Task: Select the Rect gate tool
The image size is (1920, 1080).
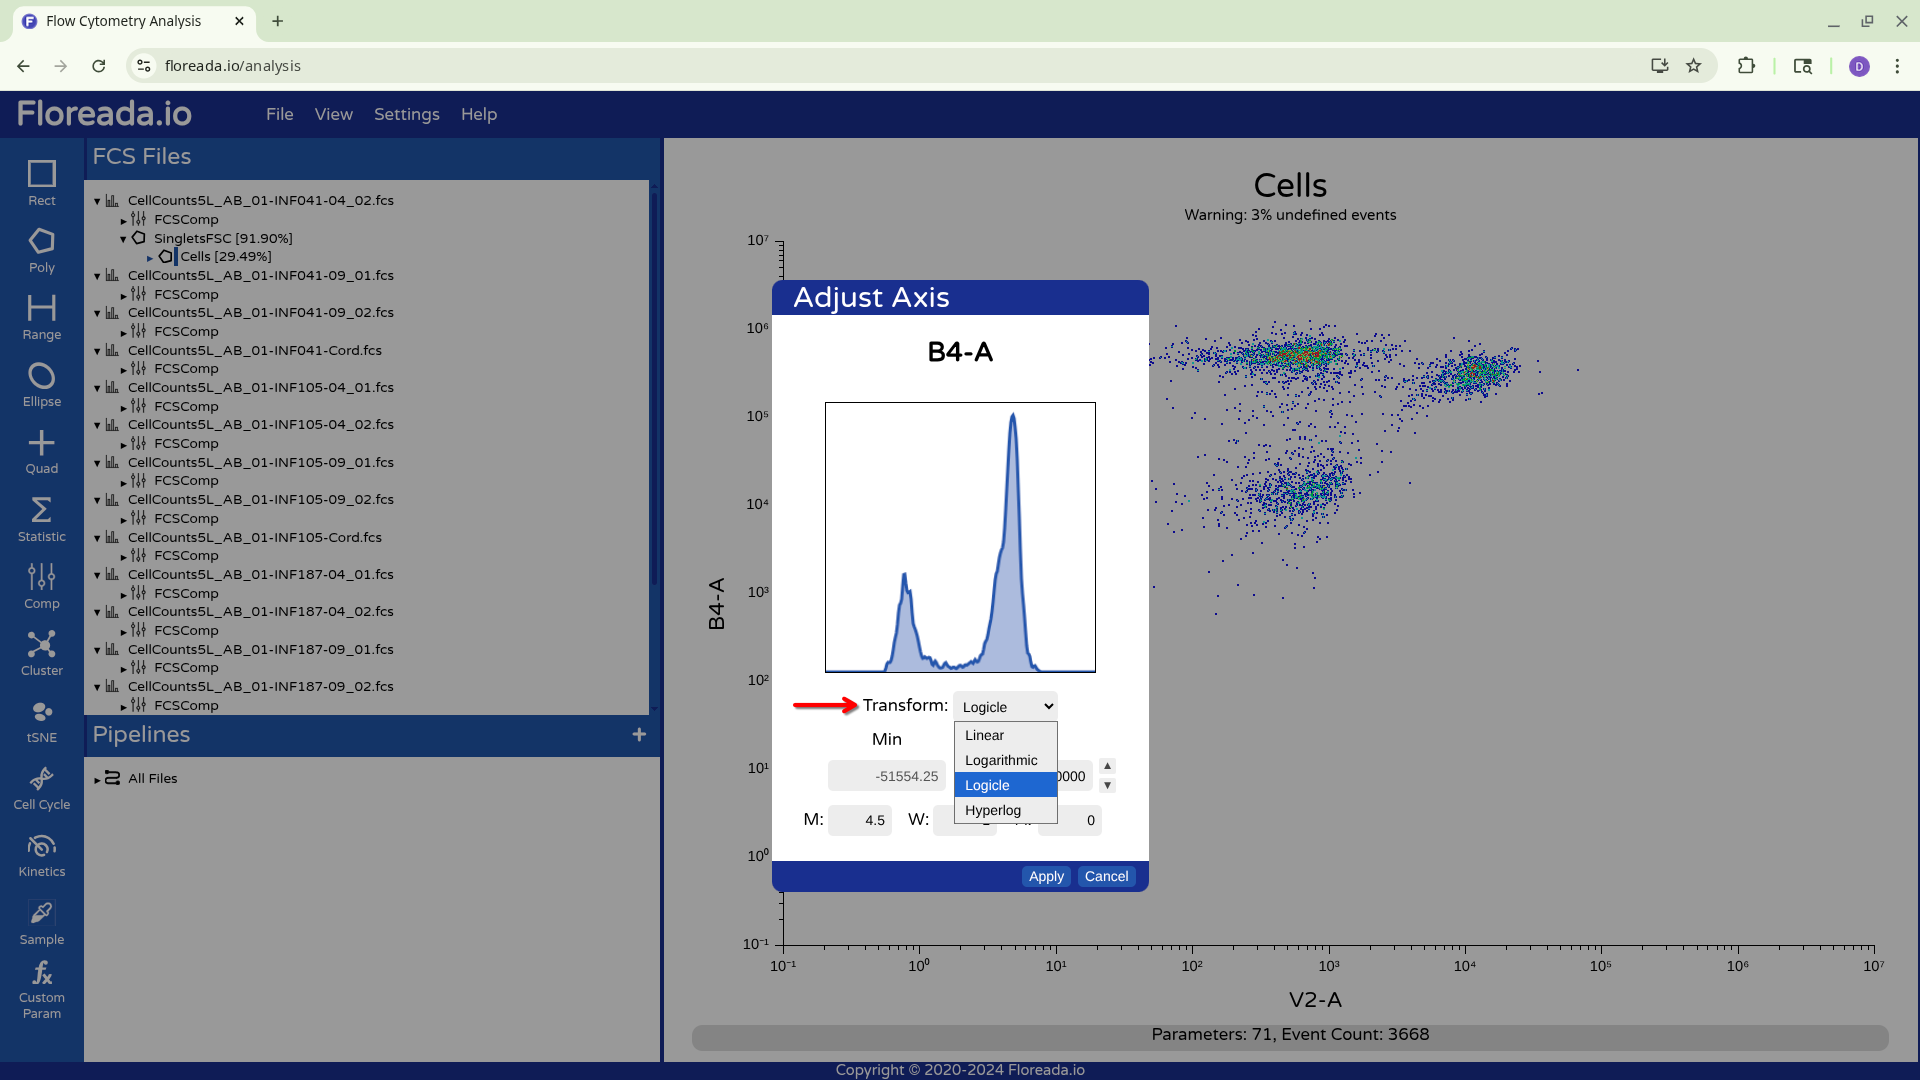Action: click(41, 183)
